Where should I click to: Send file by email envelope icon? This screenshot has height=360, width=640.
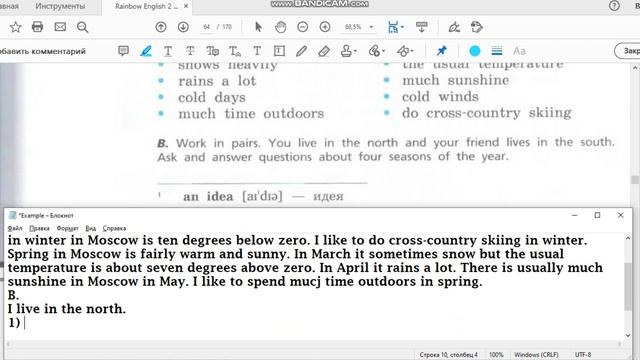coord(60,27)
